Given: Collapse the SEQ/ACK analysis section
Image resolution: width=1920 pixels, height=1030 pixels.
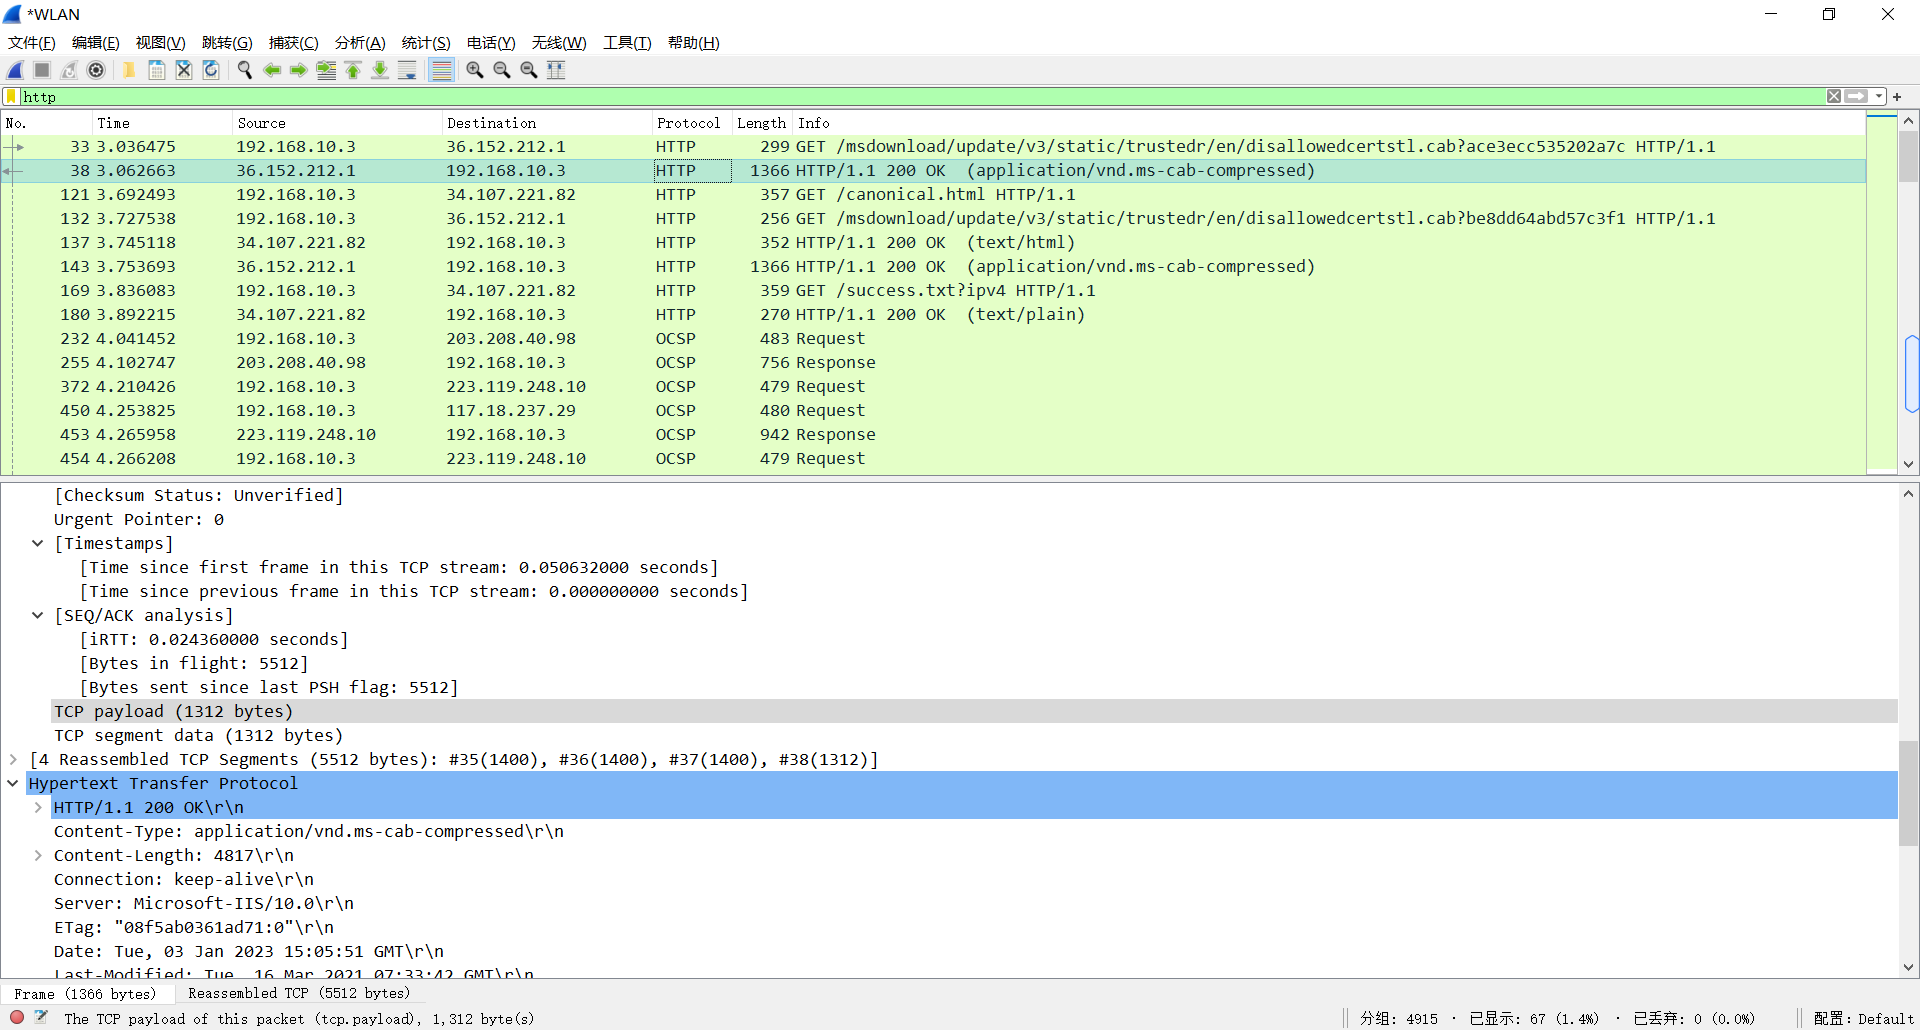Looking at the screenshot, I should (38, 615).
